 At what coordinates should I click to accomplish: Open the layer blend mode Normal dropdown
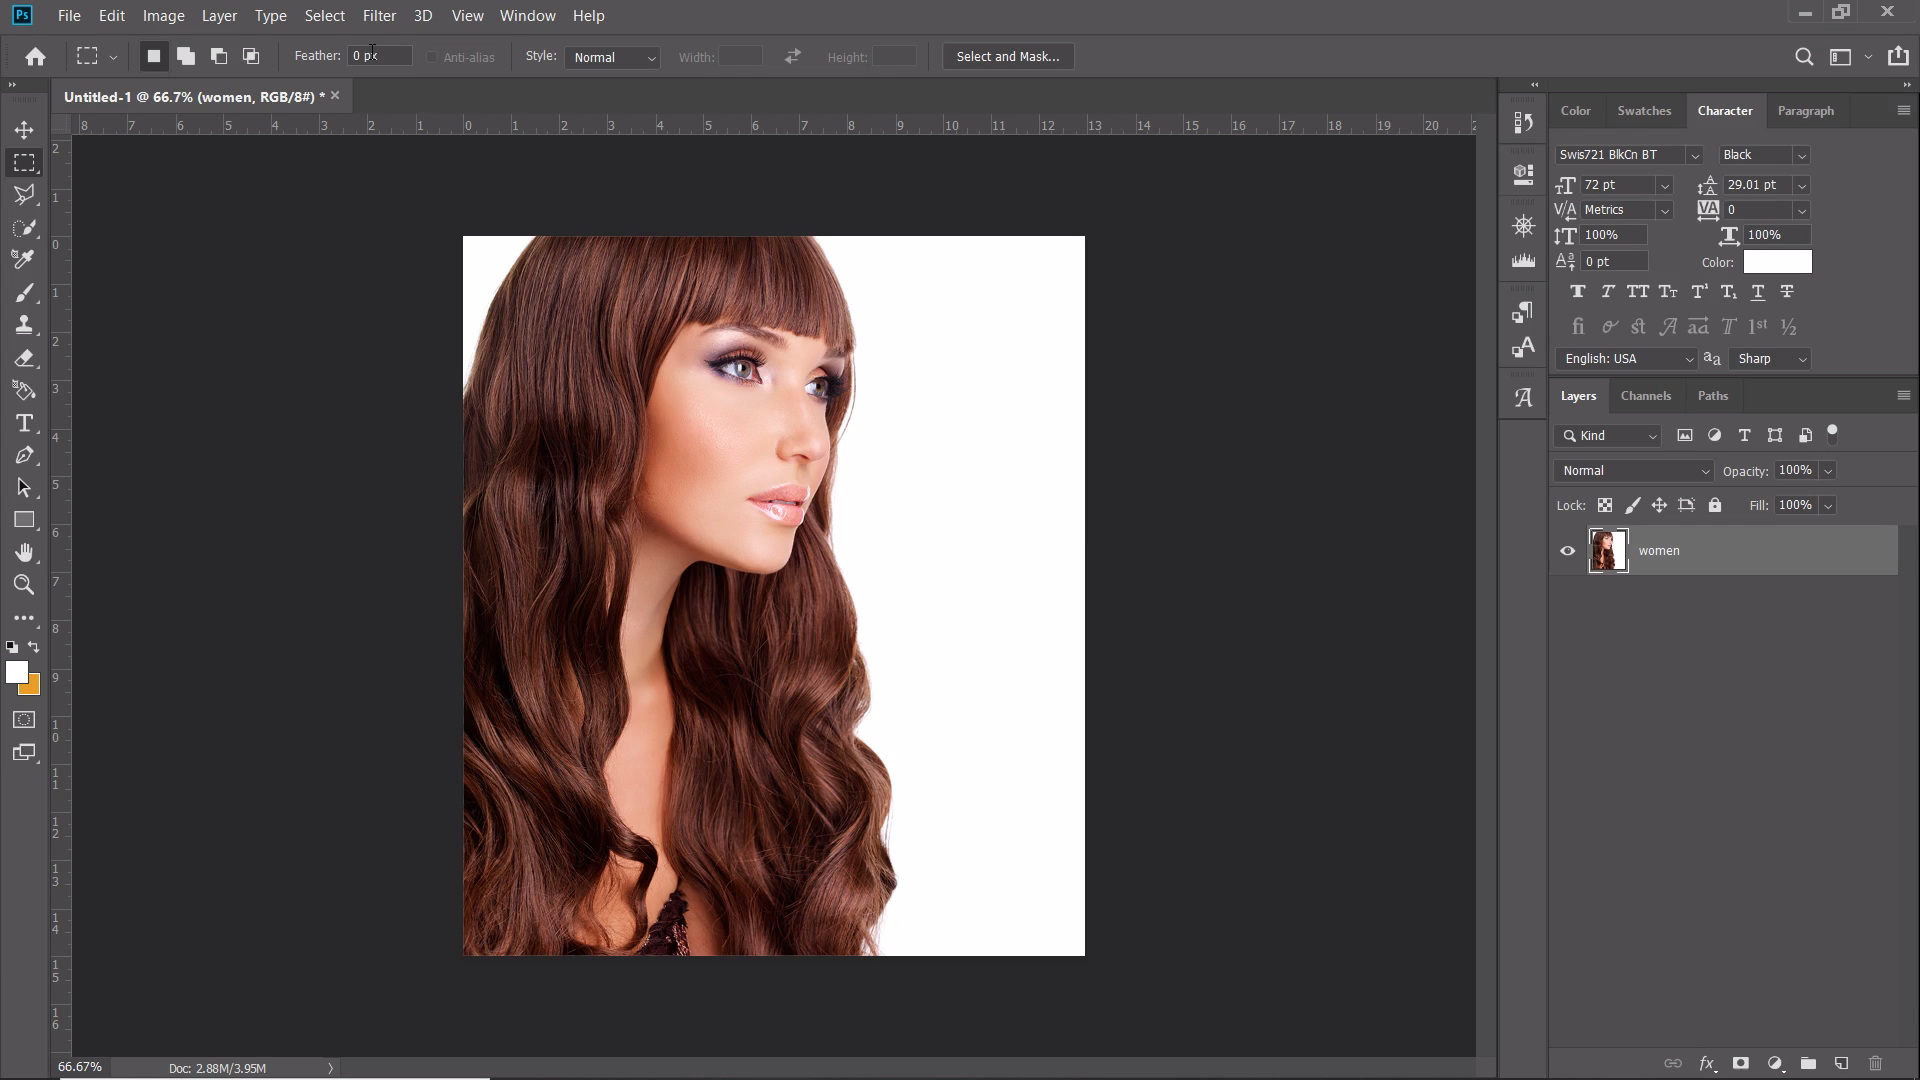(x=1634, y=471)
